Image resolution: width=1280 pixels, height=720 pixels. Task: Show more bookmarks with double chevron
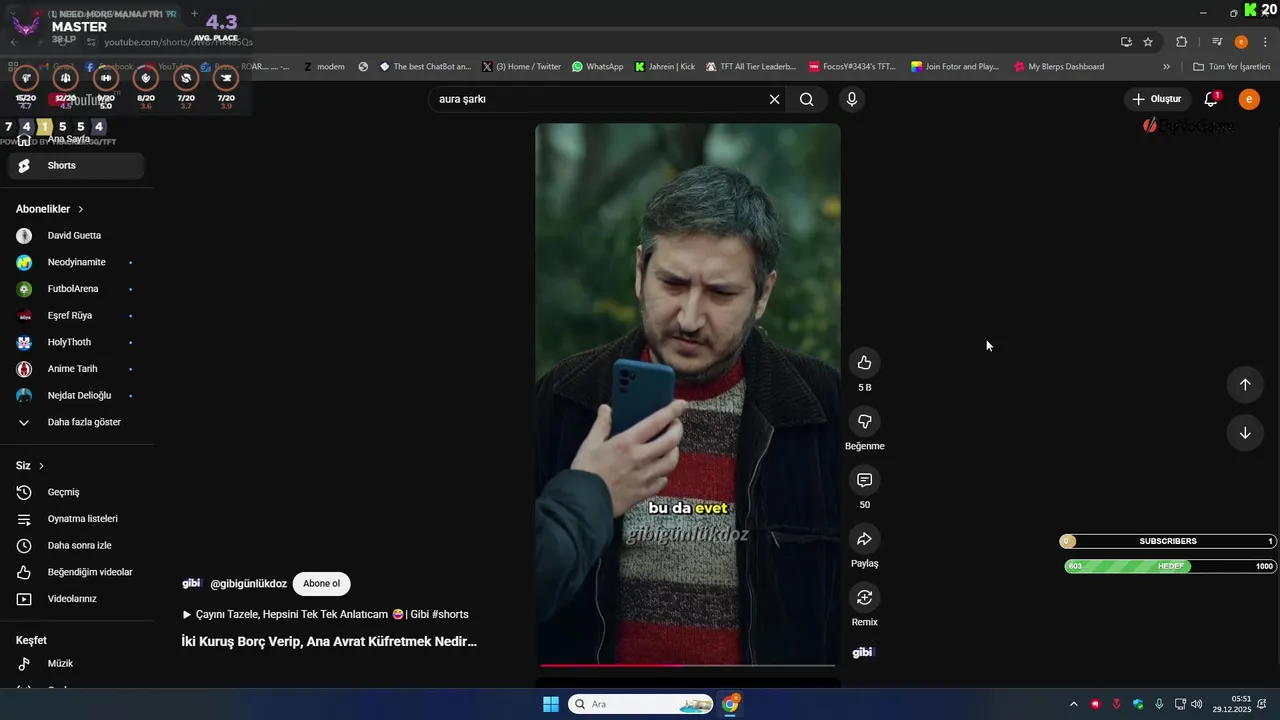[x=1166, y=67]
